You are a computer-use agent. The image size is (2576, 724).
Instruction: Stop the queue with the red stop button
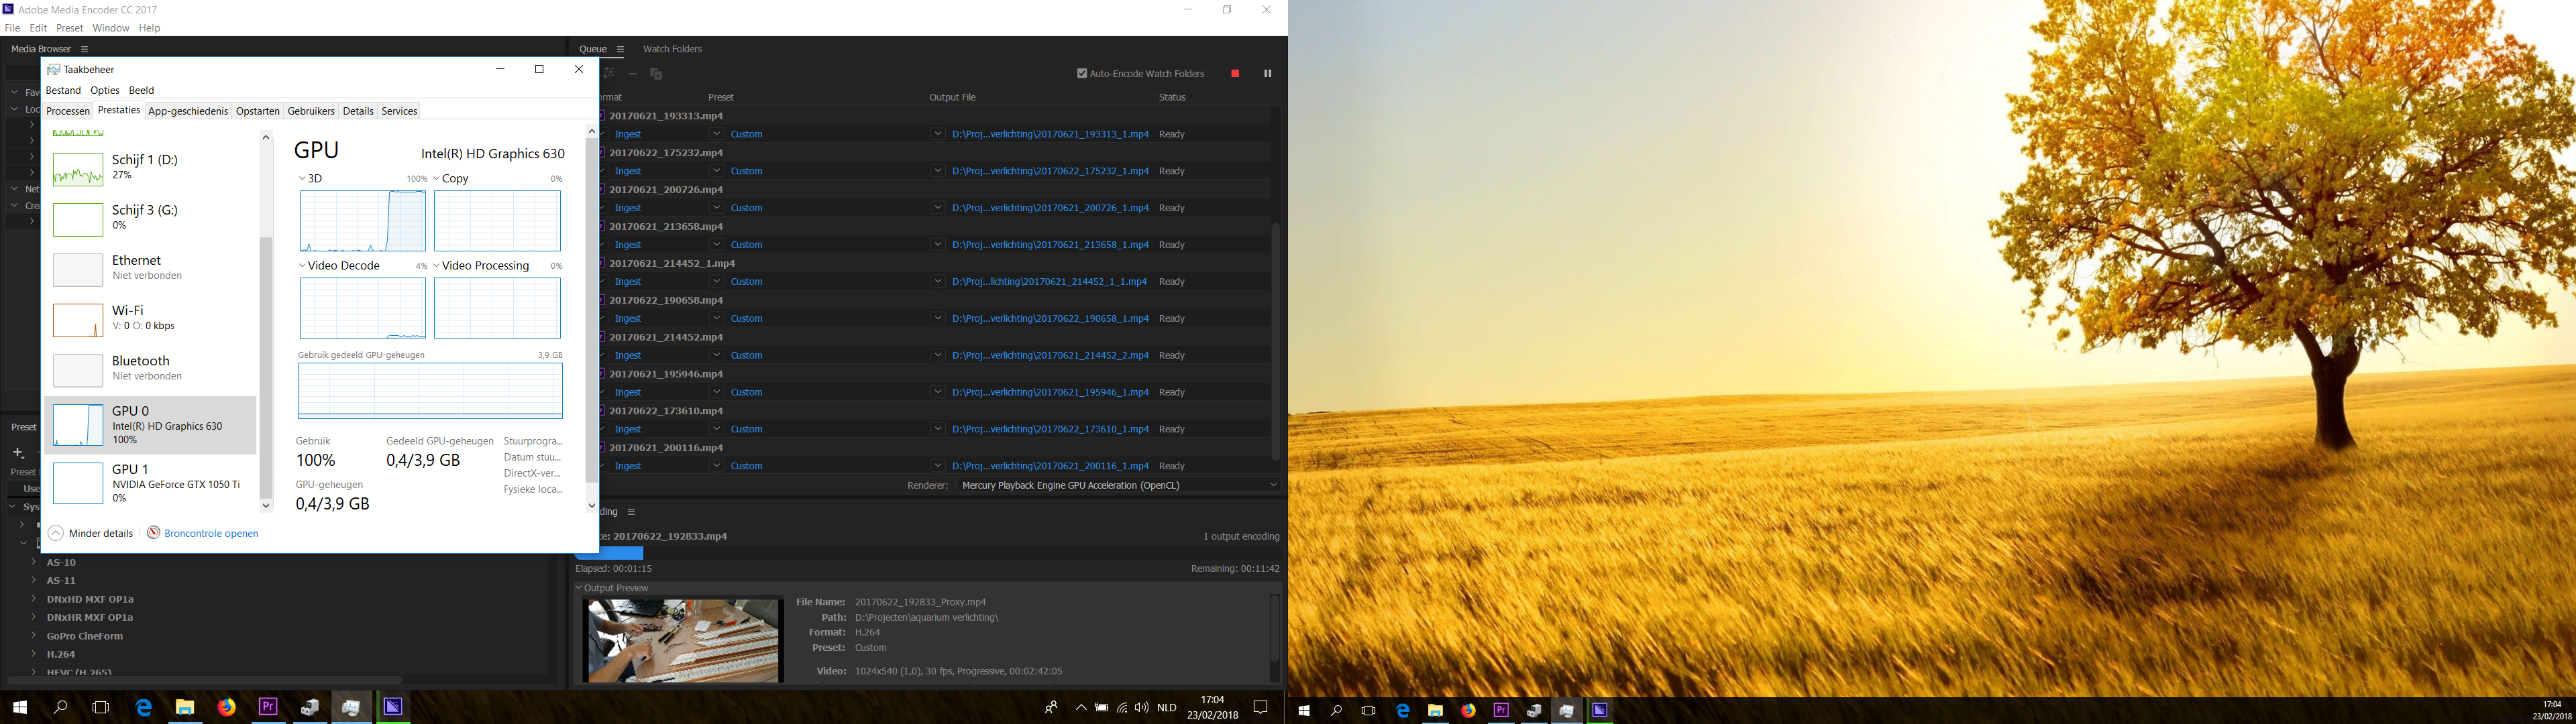[x=1235, y=73]
